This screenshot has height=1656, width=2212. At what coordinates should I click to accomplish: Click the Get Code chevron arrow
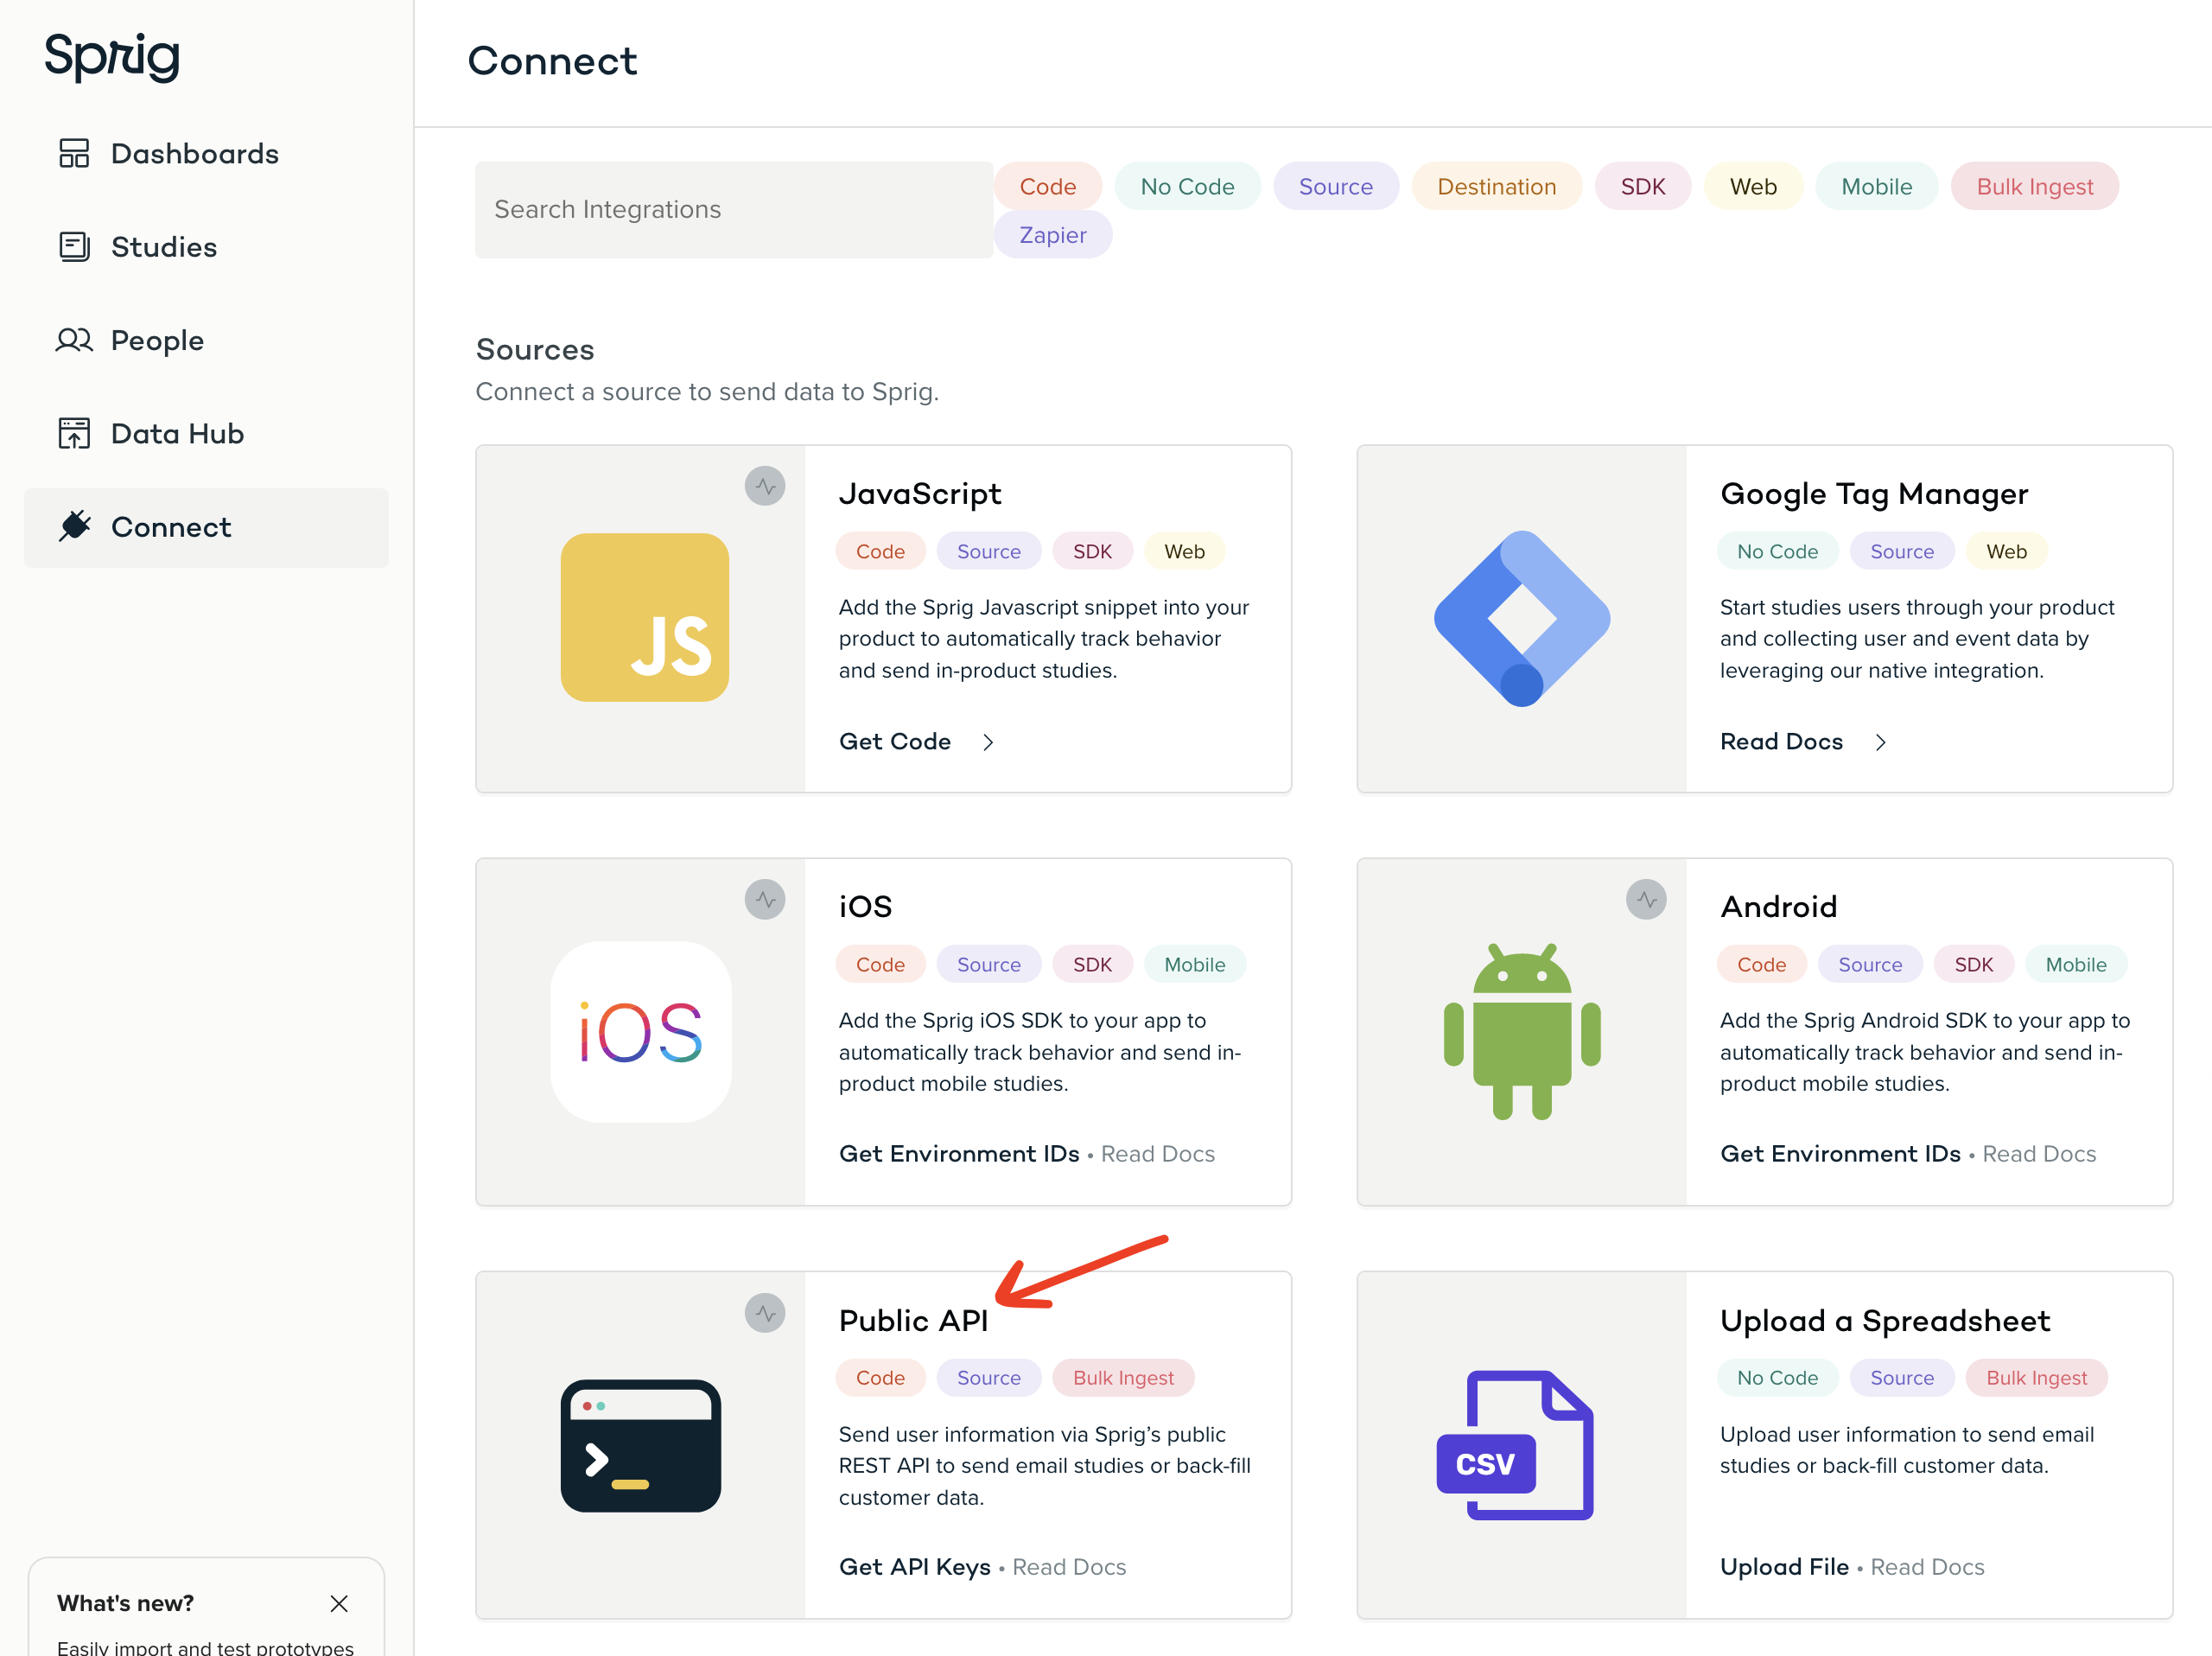point(987,742)
